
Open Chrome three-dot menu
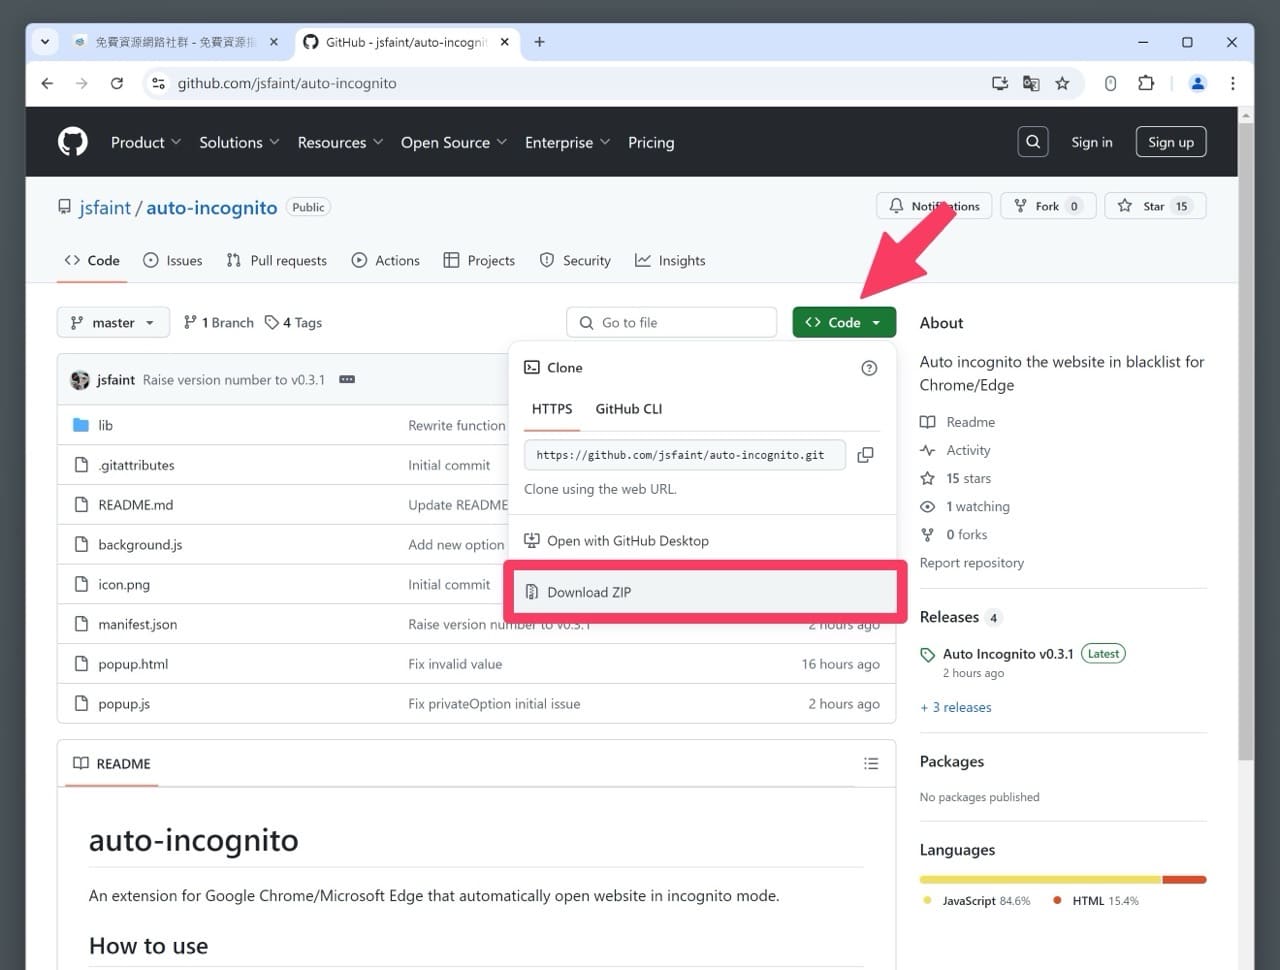coord(1233,83)
